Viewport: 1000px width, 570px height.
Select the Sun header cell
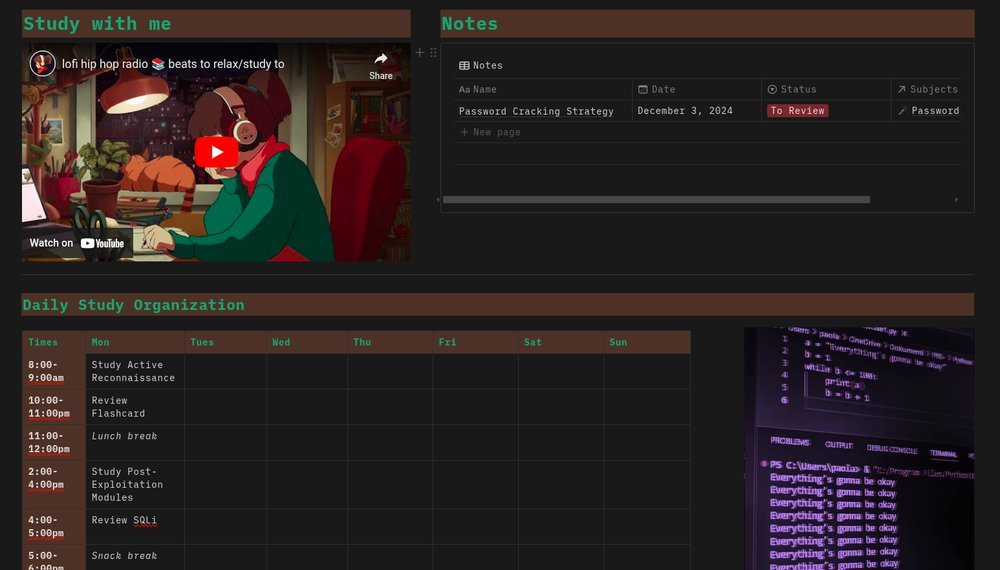pyautogui.click(x=647, y=342)
